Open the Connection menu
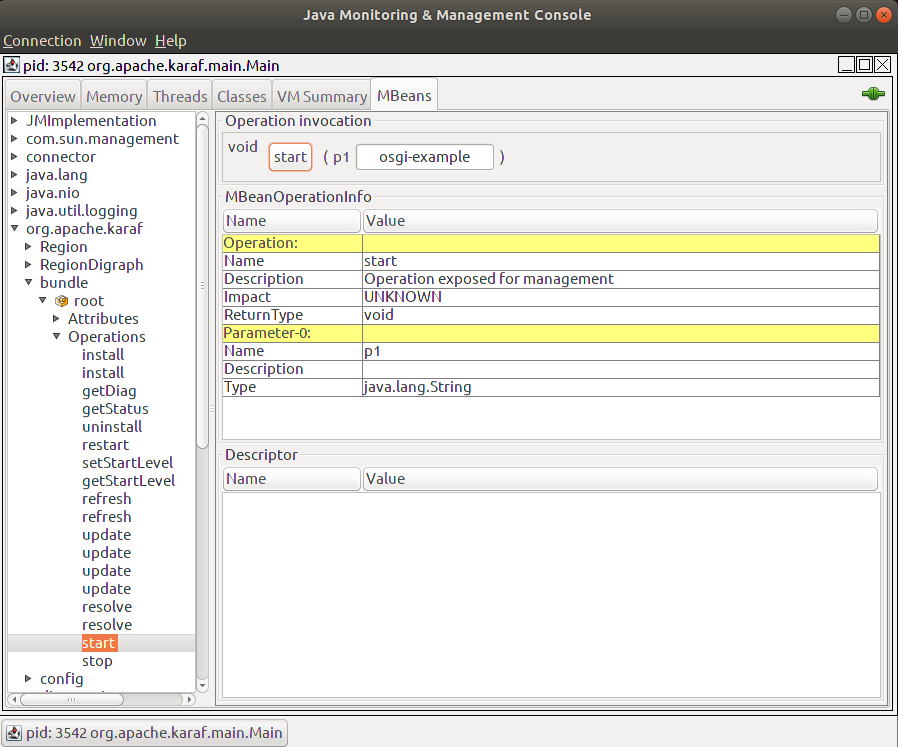The height and width of the screenshot is (747, 898). click(x=42, y=41)
